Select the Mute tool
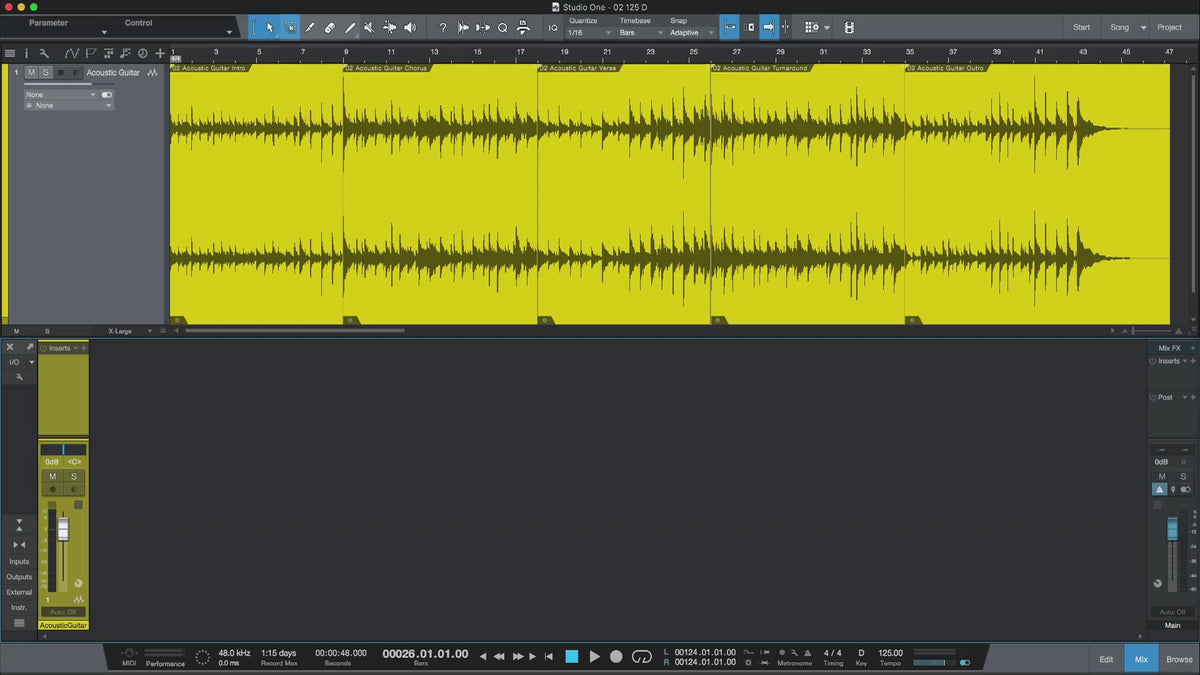Screen dimensions: 1200x675 pyautogui.click(x=369, y=28)
